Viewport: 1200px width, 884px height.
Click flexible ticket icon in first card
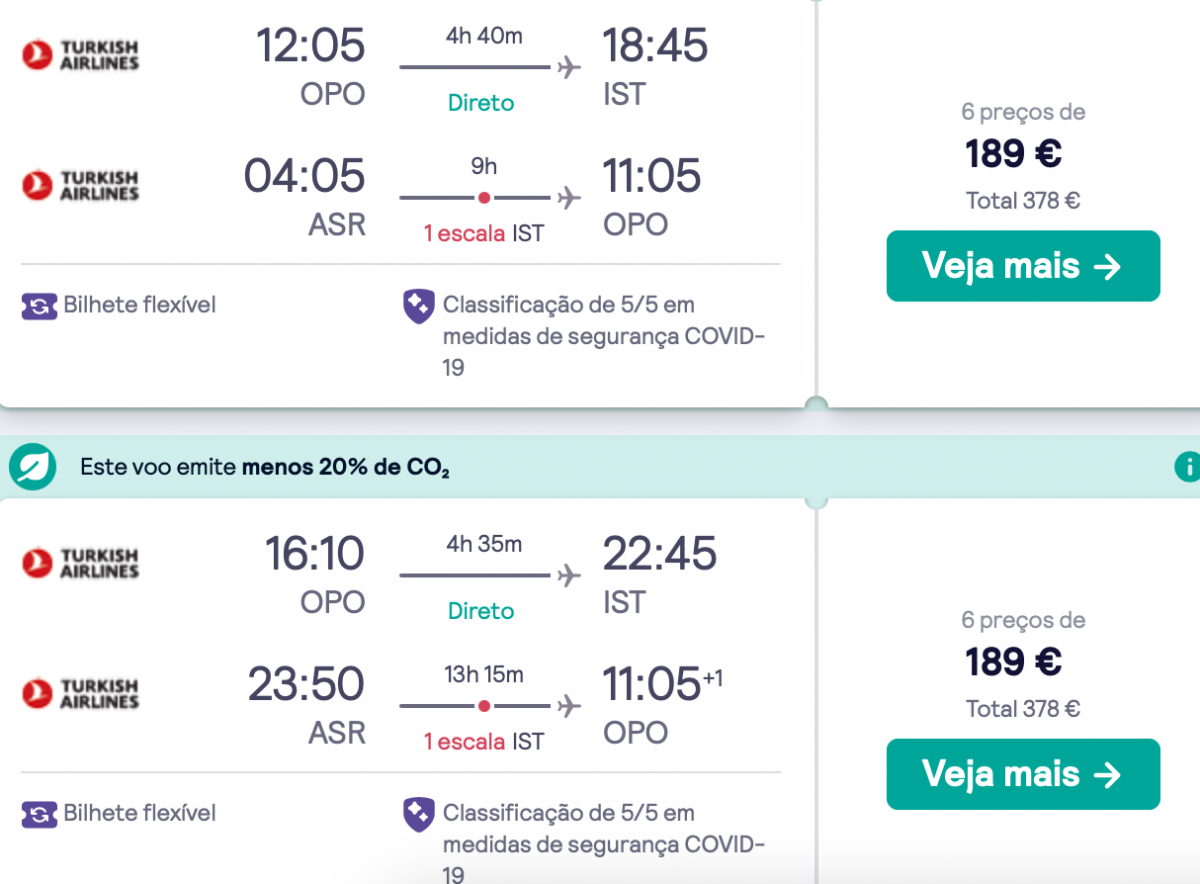coord(39,306)
